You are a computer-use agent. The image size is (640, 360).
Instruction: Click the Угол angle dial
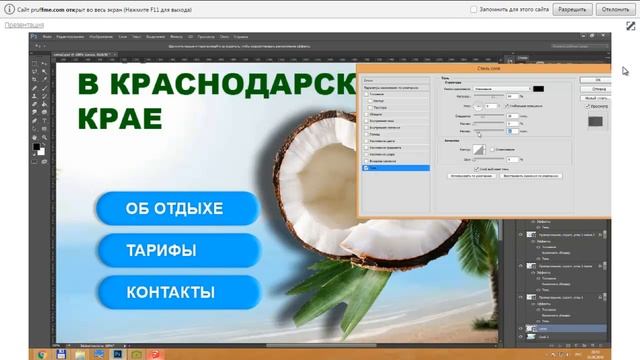(x=478, y=107)
